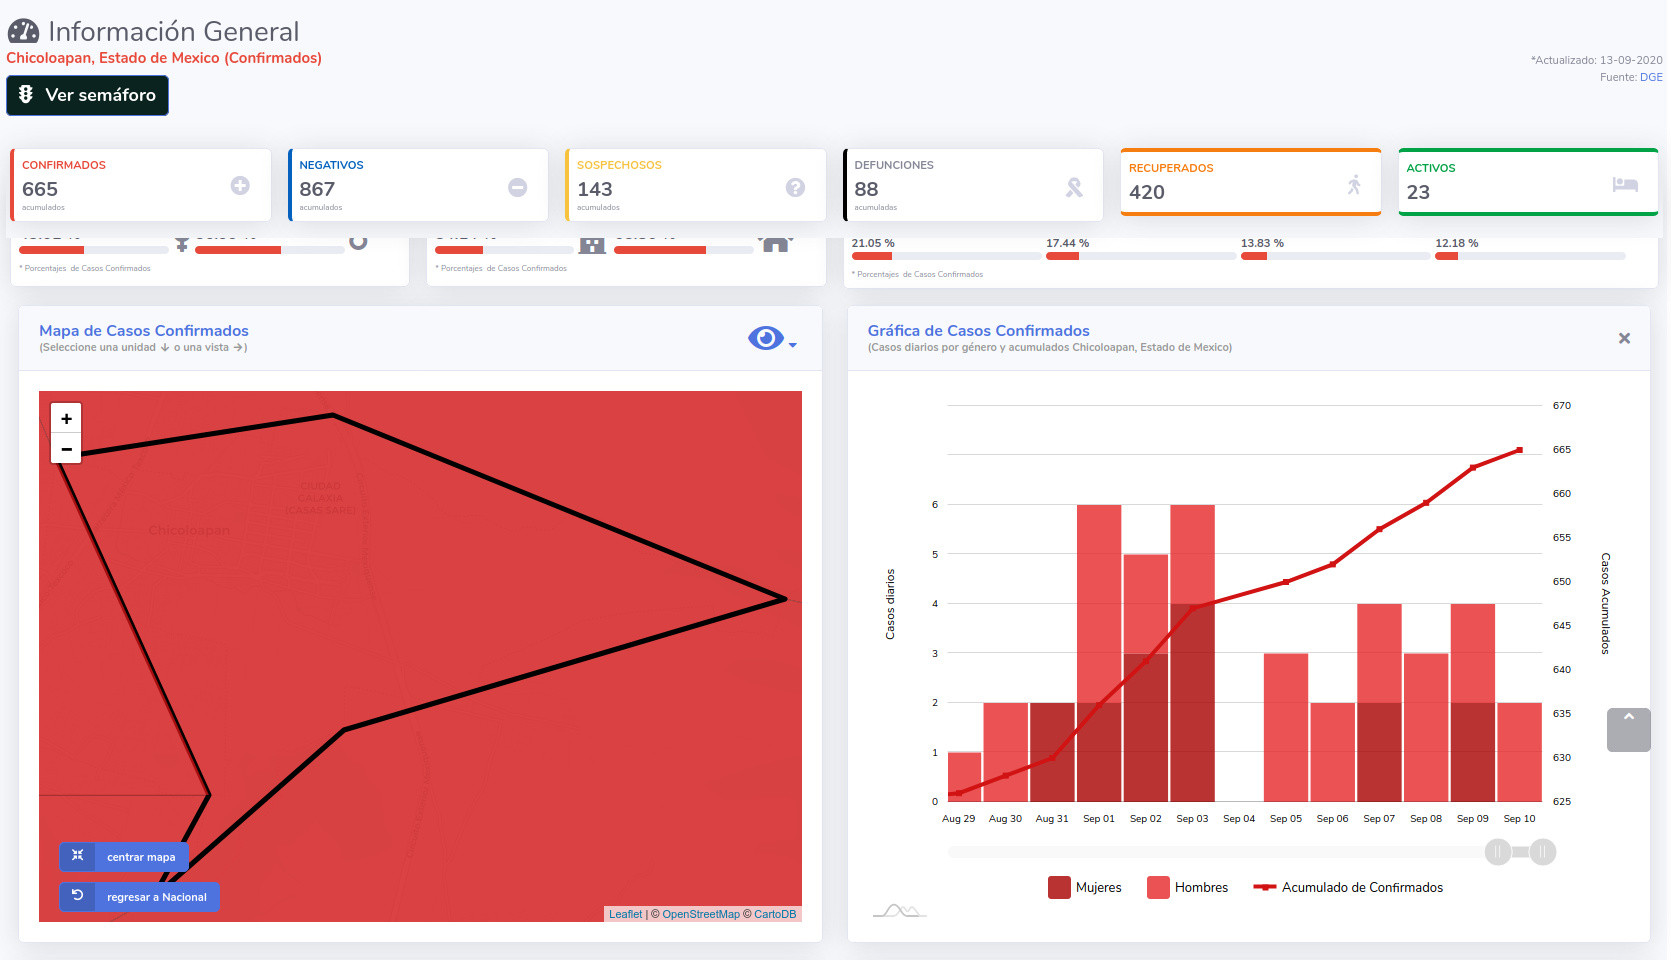
Task: Click the scroll-to-top arrow button
Action: tap(1629, 730)
